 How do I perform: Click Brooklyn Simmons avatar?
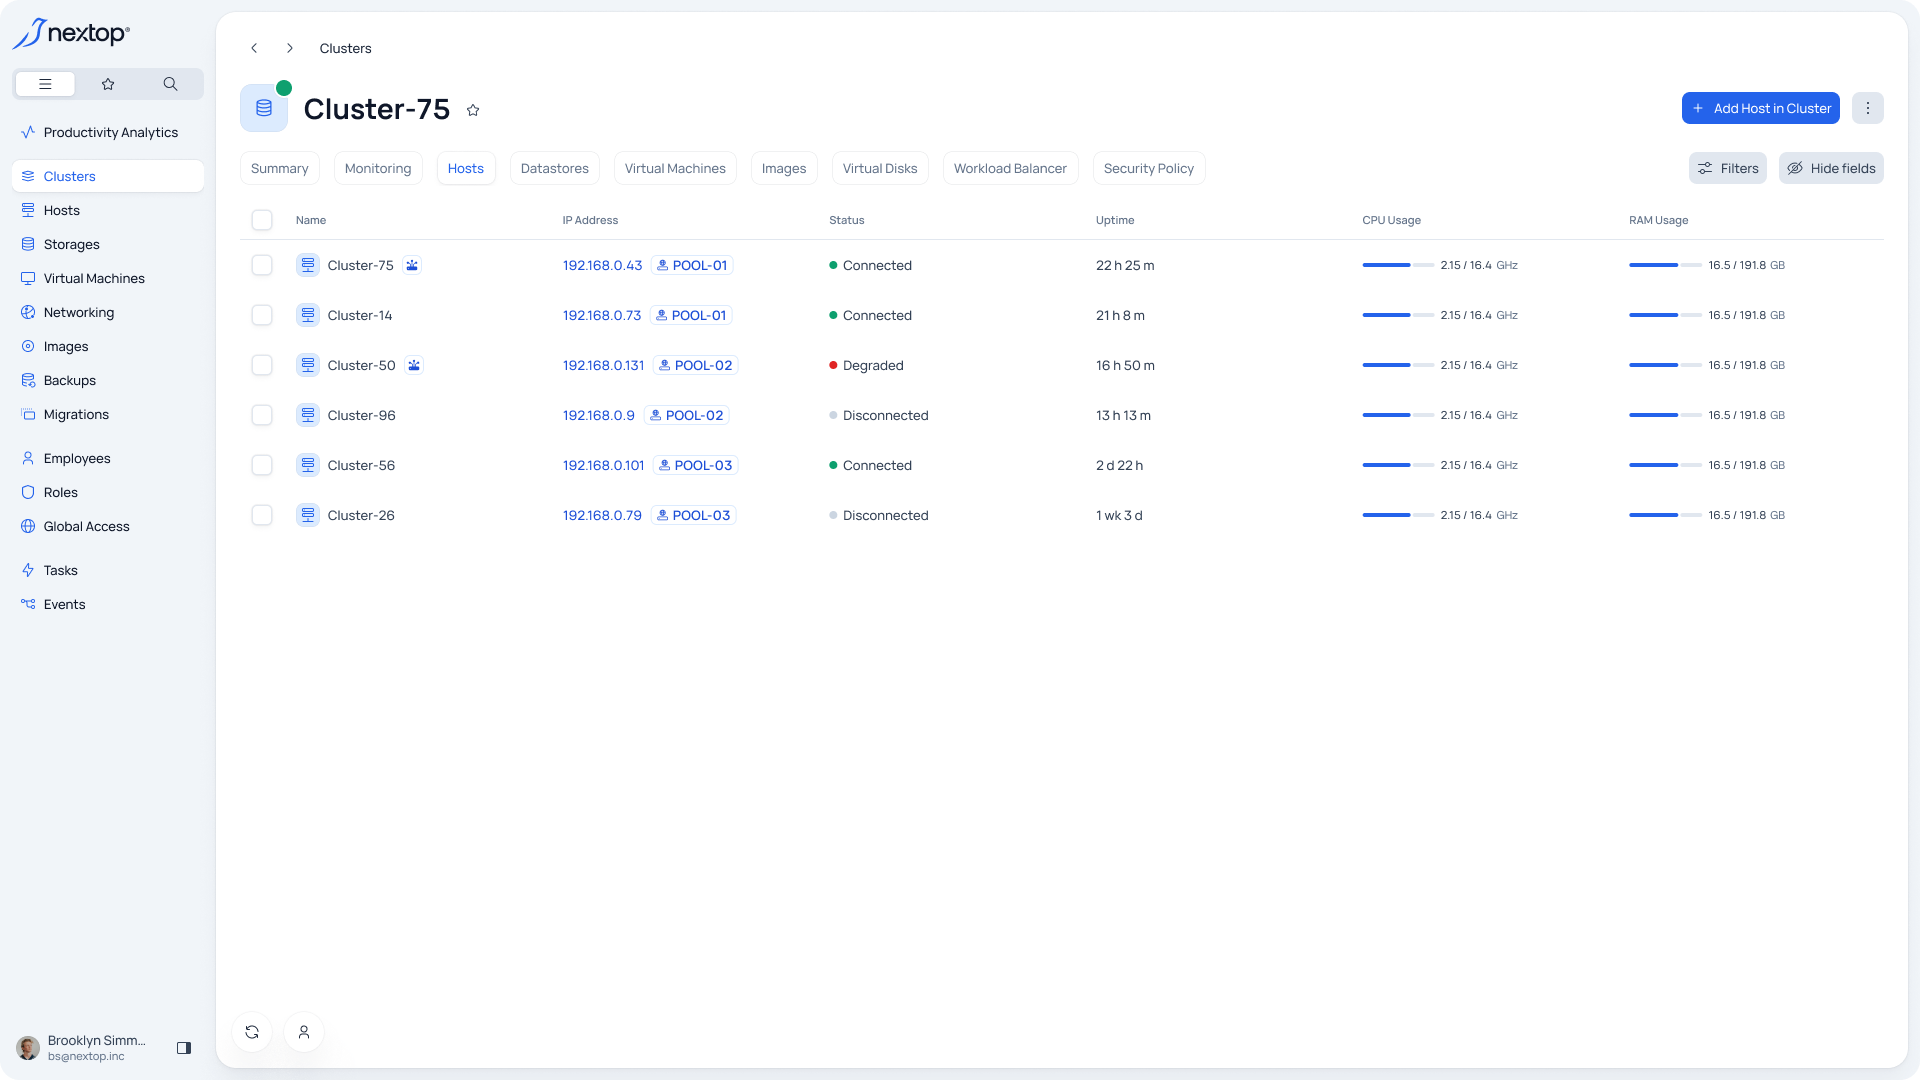coord(28,1048)
